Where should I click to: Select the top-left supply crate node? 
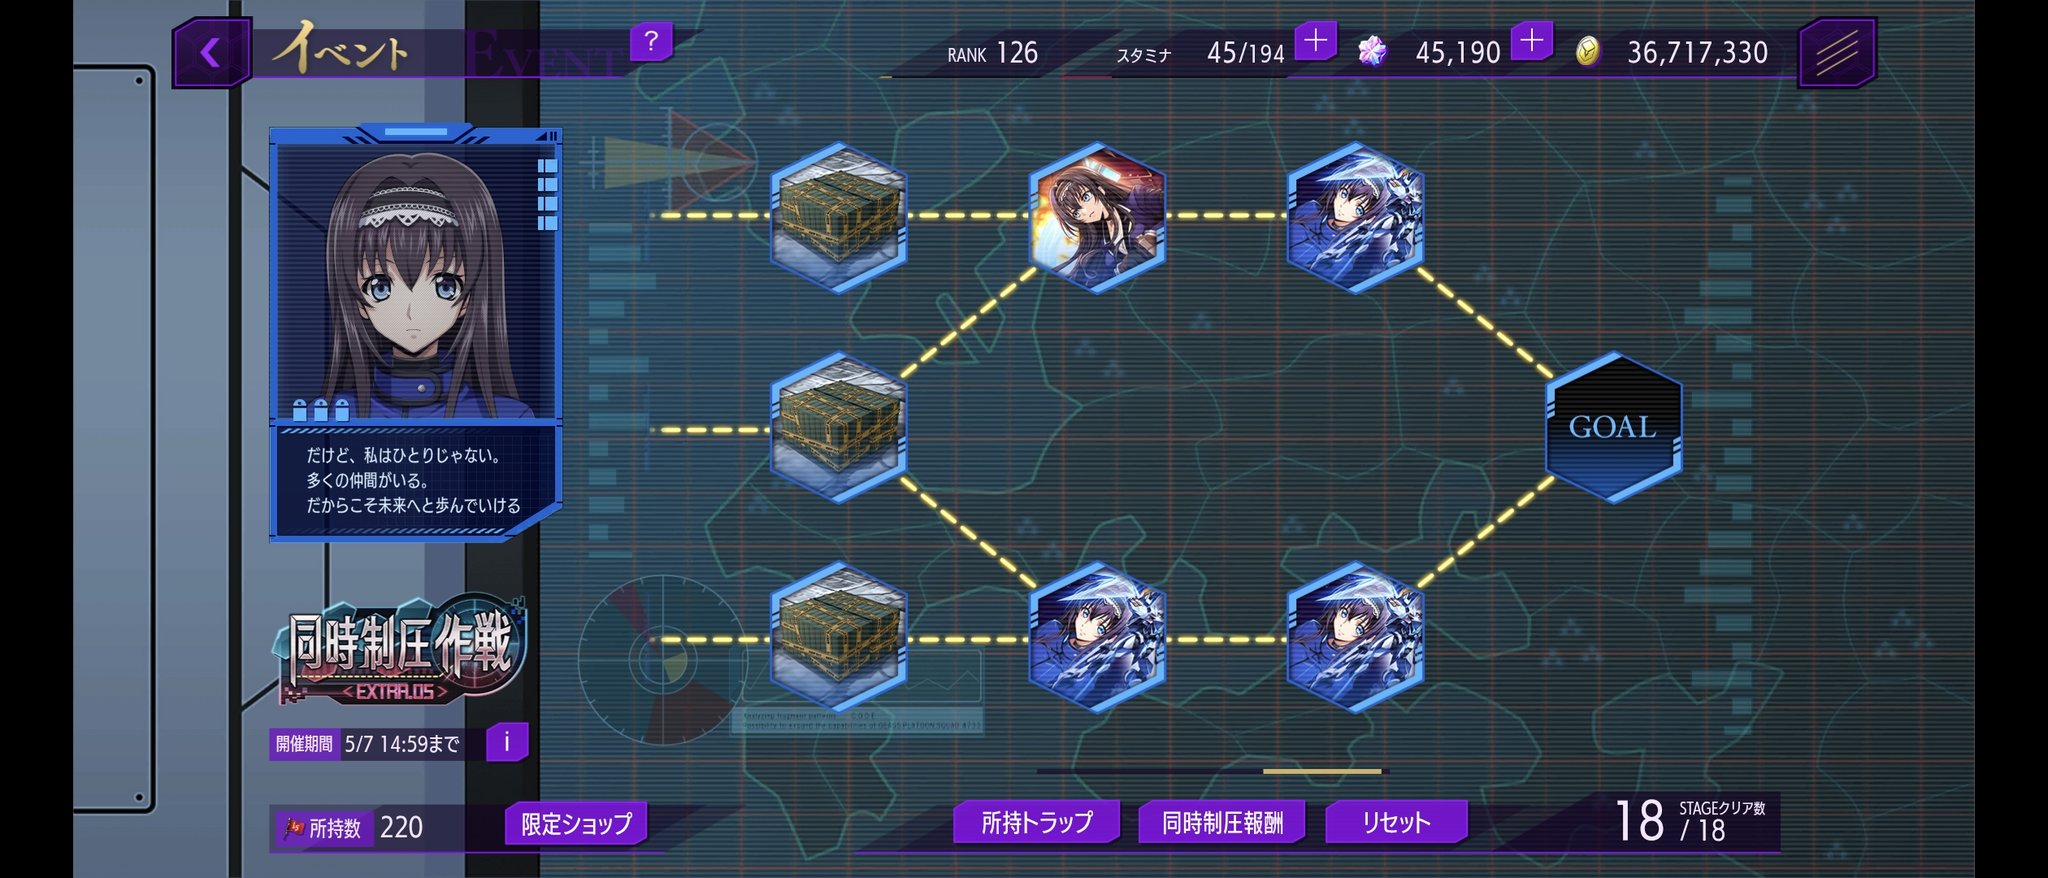[x=838, y=217]
